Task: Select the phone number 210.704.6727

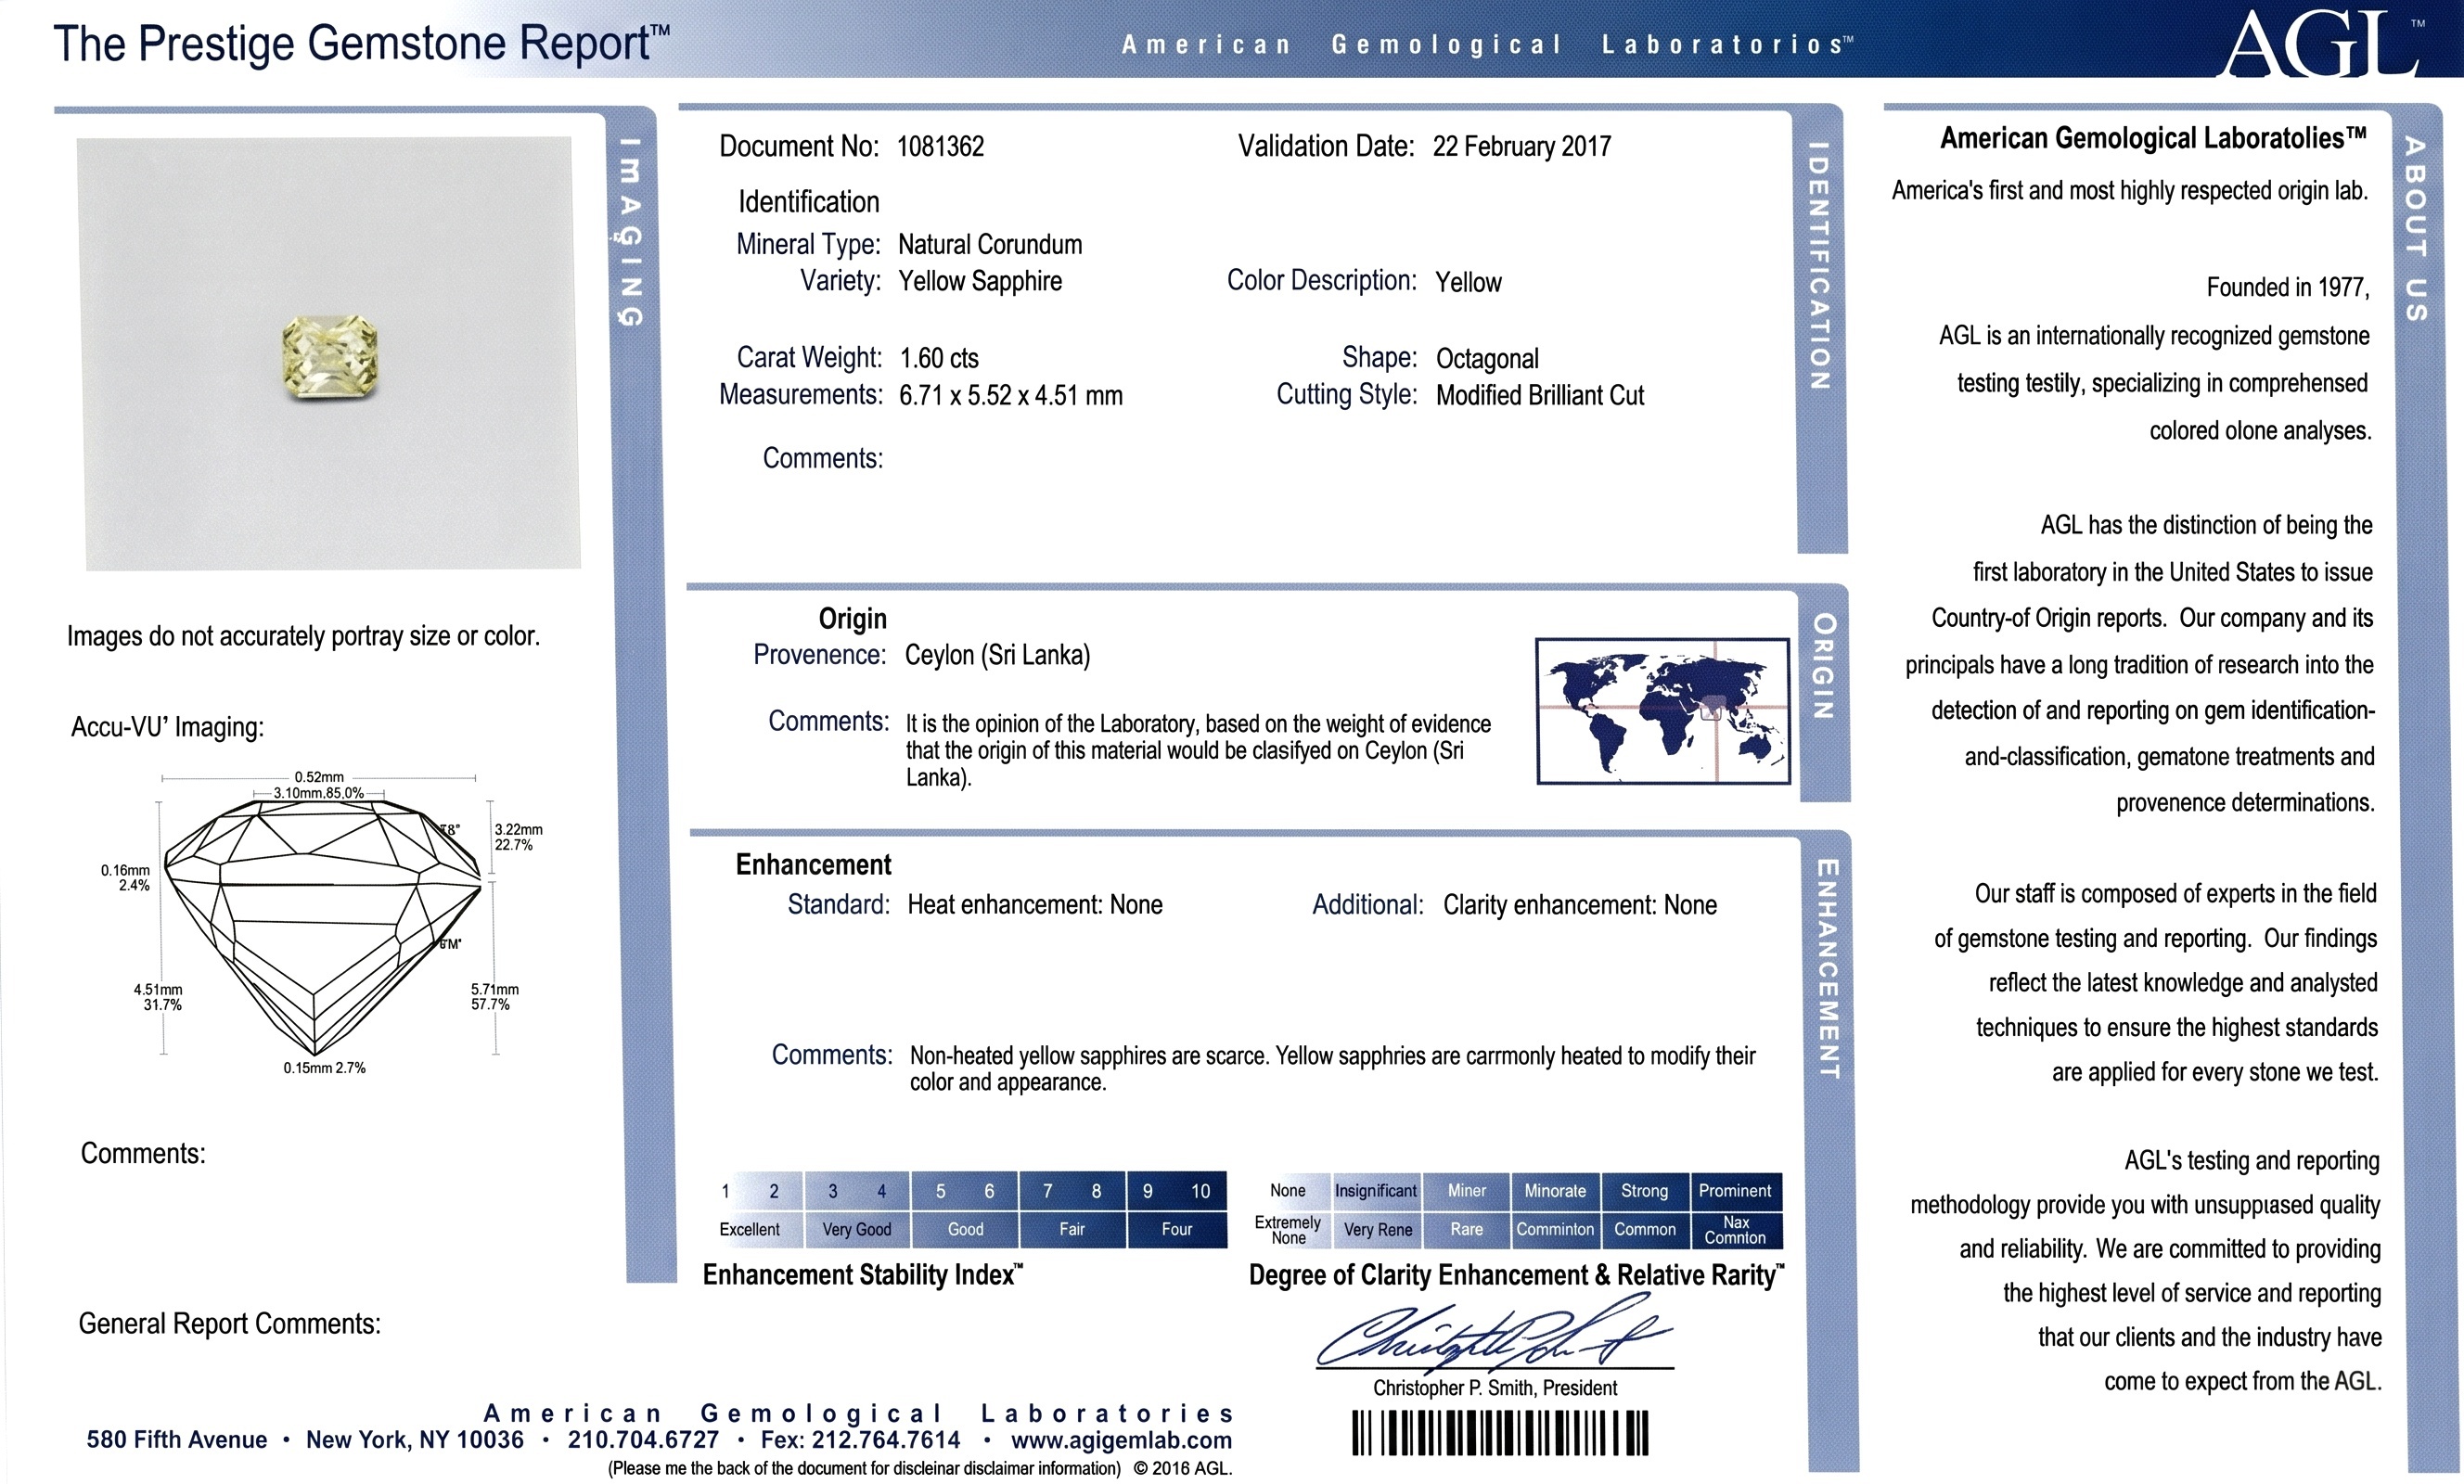Action: coord(643,1440)
